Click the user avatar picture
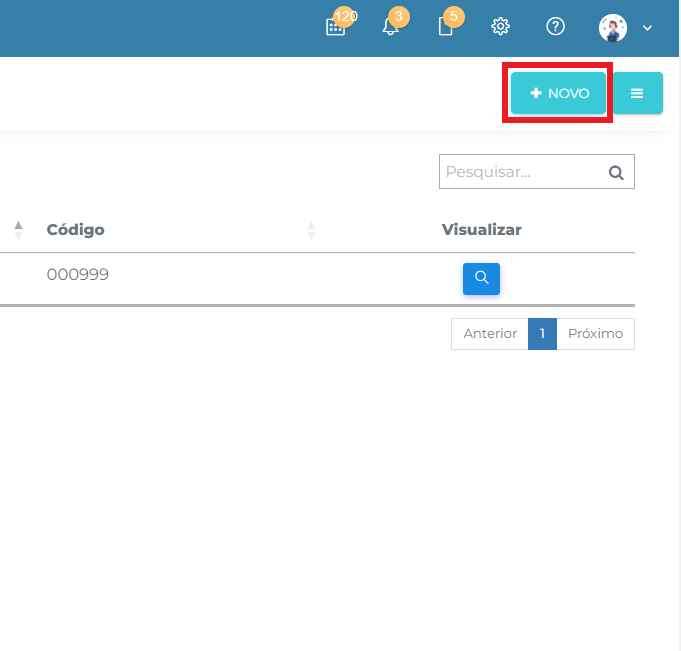681x651 pixels. click(612, 28)
